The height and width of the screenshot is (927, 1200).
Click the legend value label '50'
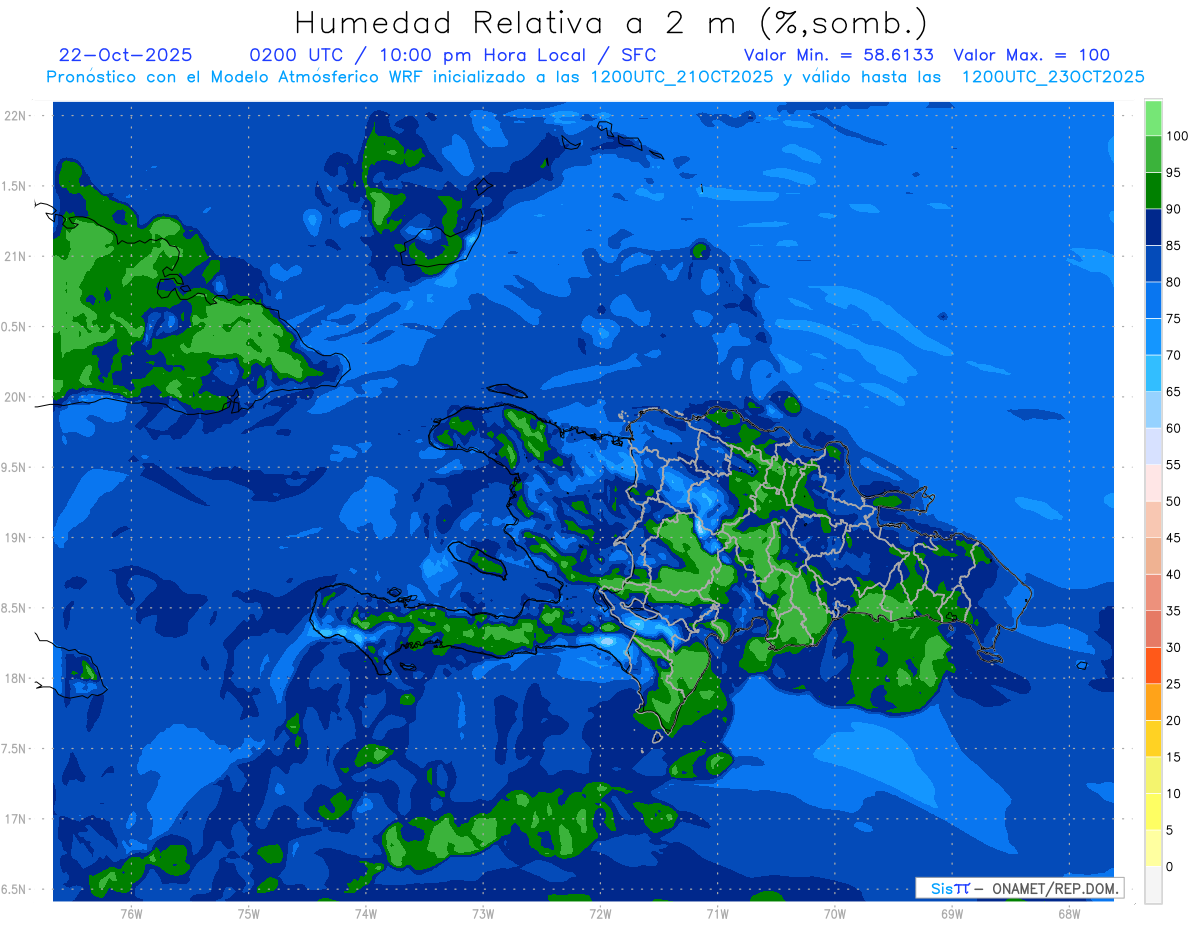(1173, 501)
